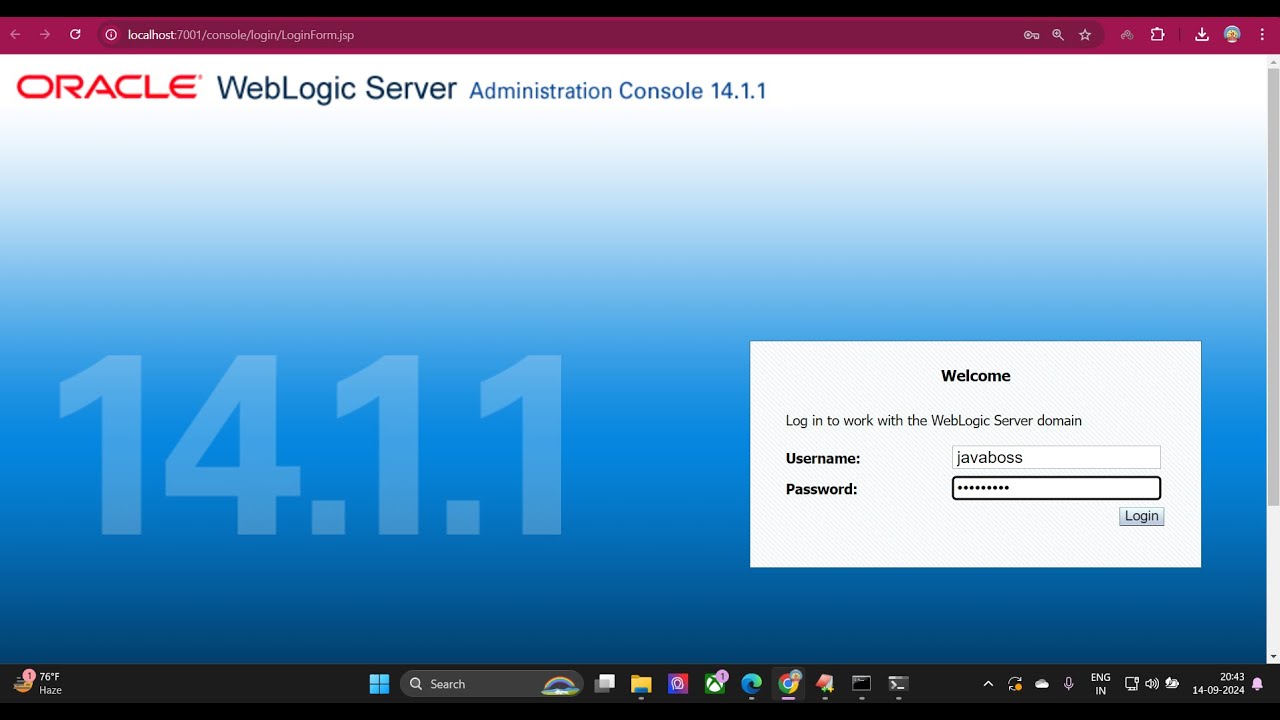The height and width of the screenshot is (720, 1280).
Task: Focus the Password input field
Action: (x=1056, y=488)
